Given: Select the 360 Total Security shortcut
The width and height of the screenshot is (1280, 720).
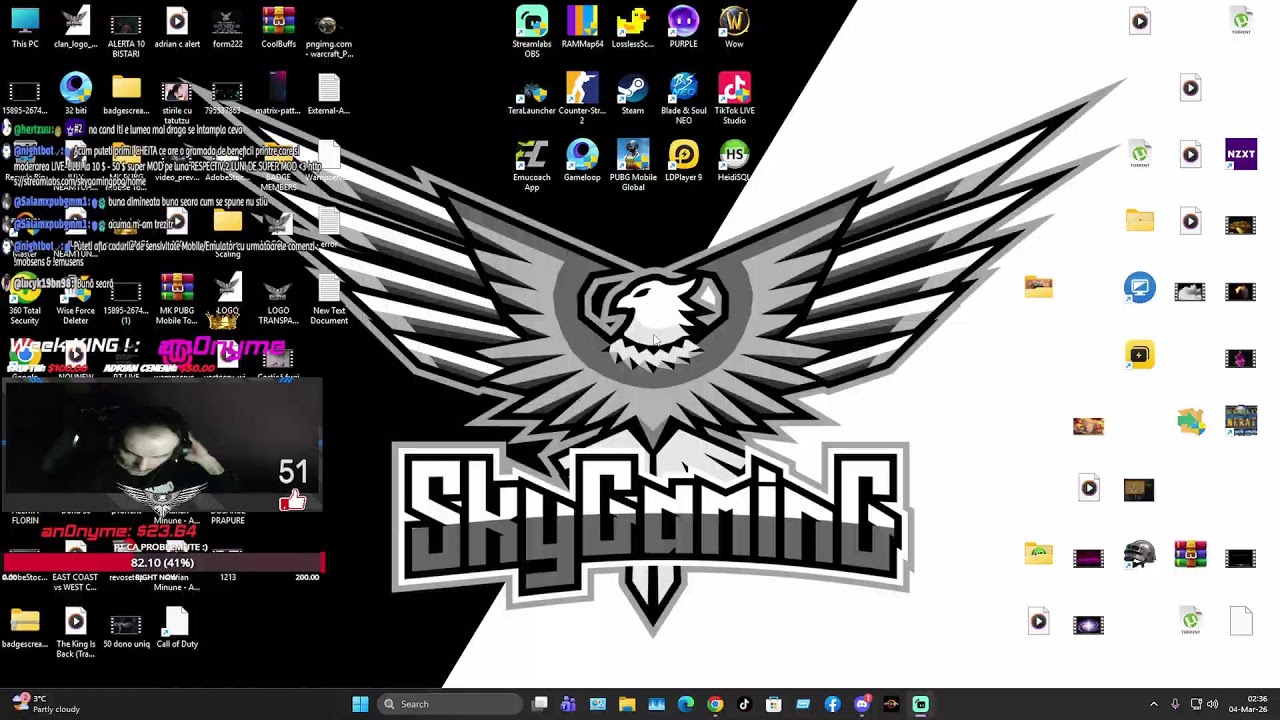Looking at the screenshot, I should coord(25,299).
